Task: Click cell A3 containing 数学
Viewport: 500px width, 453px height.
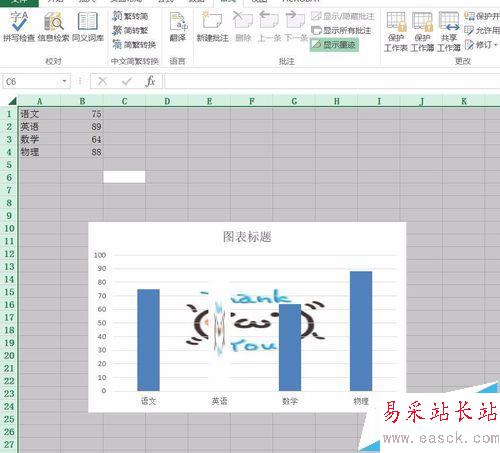Action: [40, 139]
